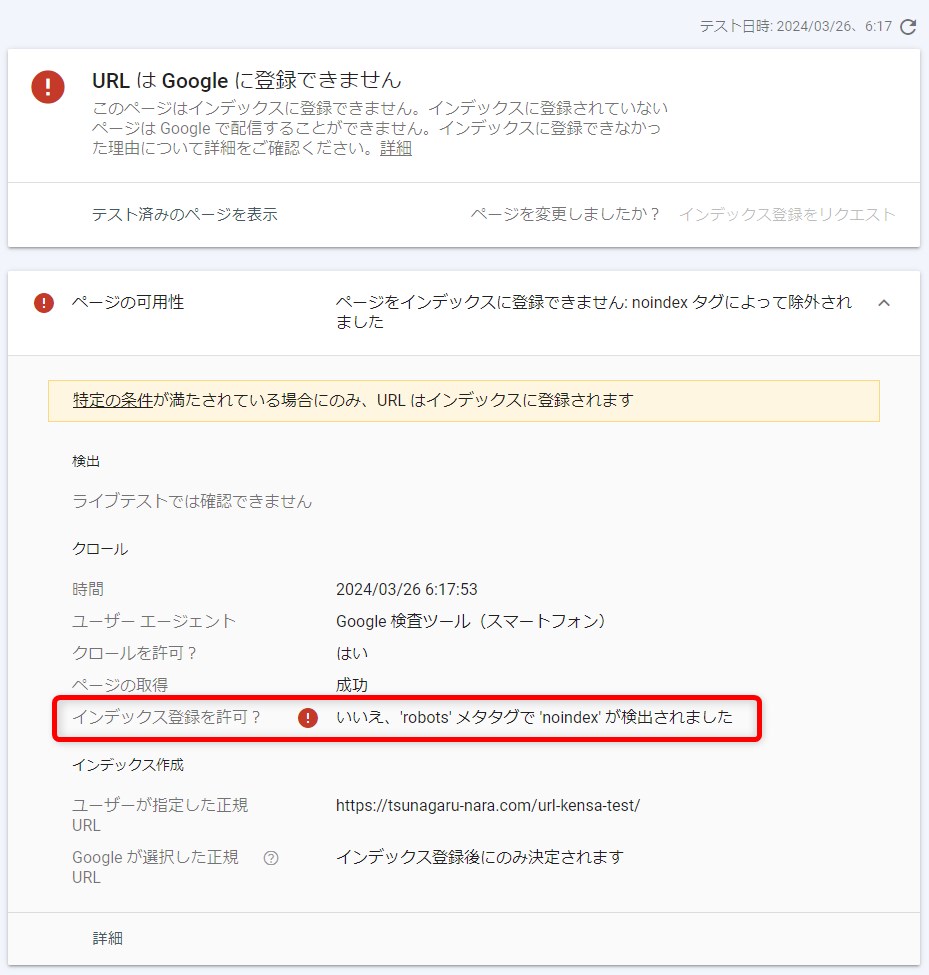Click the refresh icon beside the test date
Screen dimensions: 929x975
click(908, 27)
